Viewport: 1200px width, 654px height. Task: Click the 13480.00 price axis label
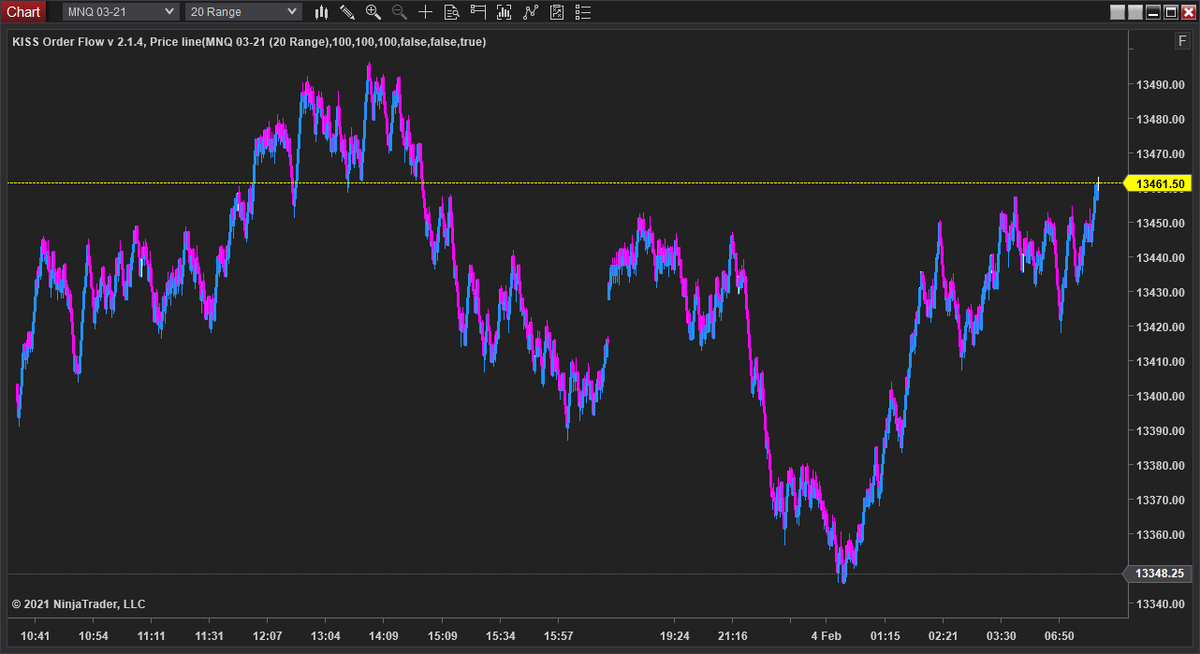pyautogui.click(x=1160, y=120)
